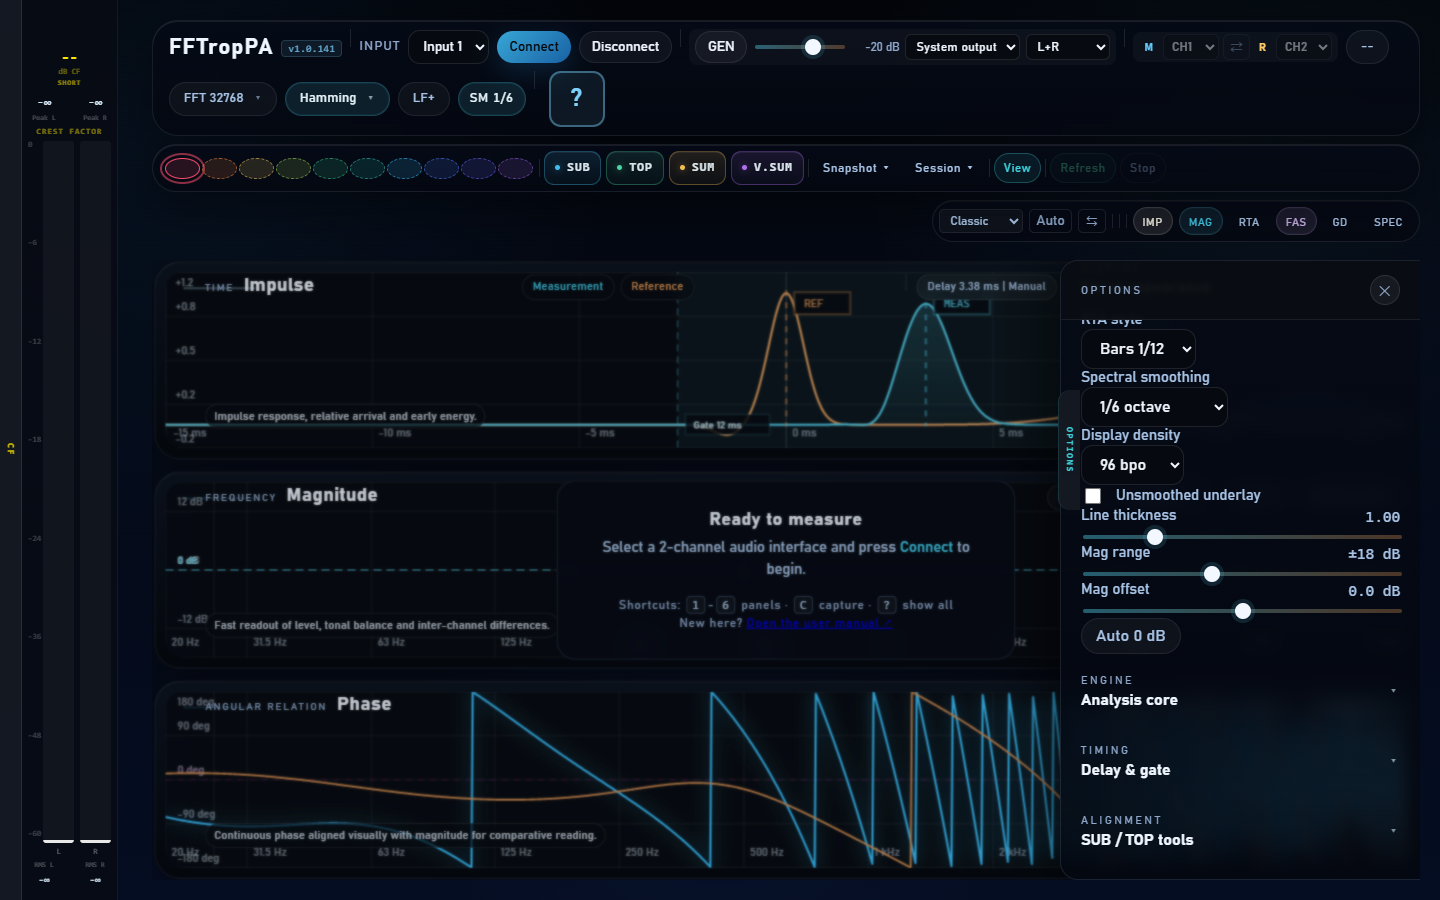Click the Refresh button
Viewport: 1440px width, 900px height.
(1082, 168)
